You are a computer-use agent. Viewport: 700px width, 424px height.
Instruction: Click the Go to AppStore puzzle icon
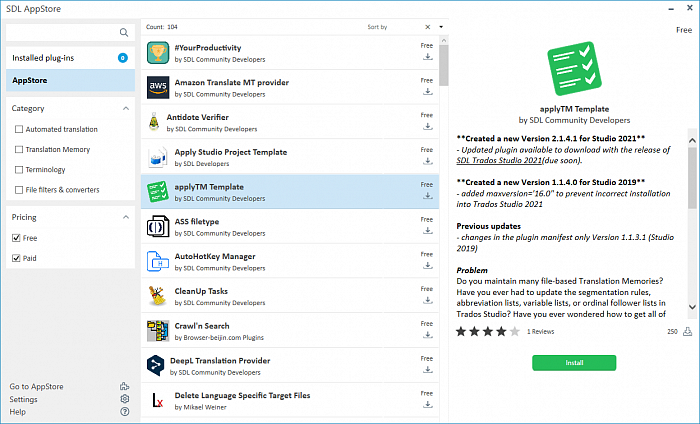[125, 386]
